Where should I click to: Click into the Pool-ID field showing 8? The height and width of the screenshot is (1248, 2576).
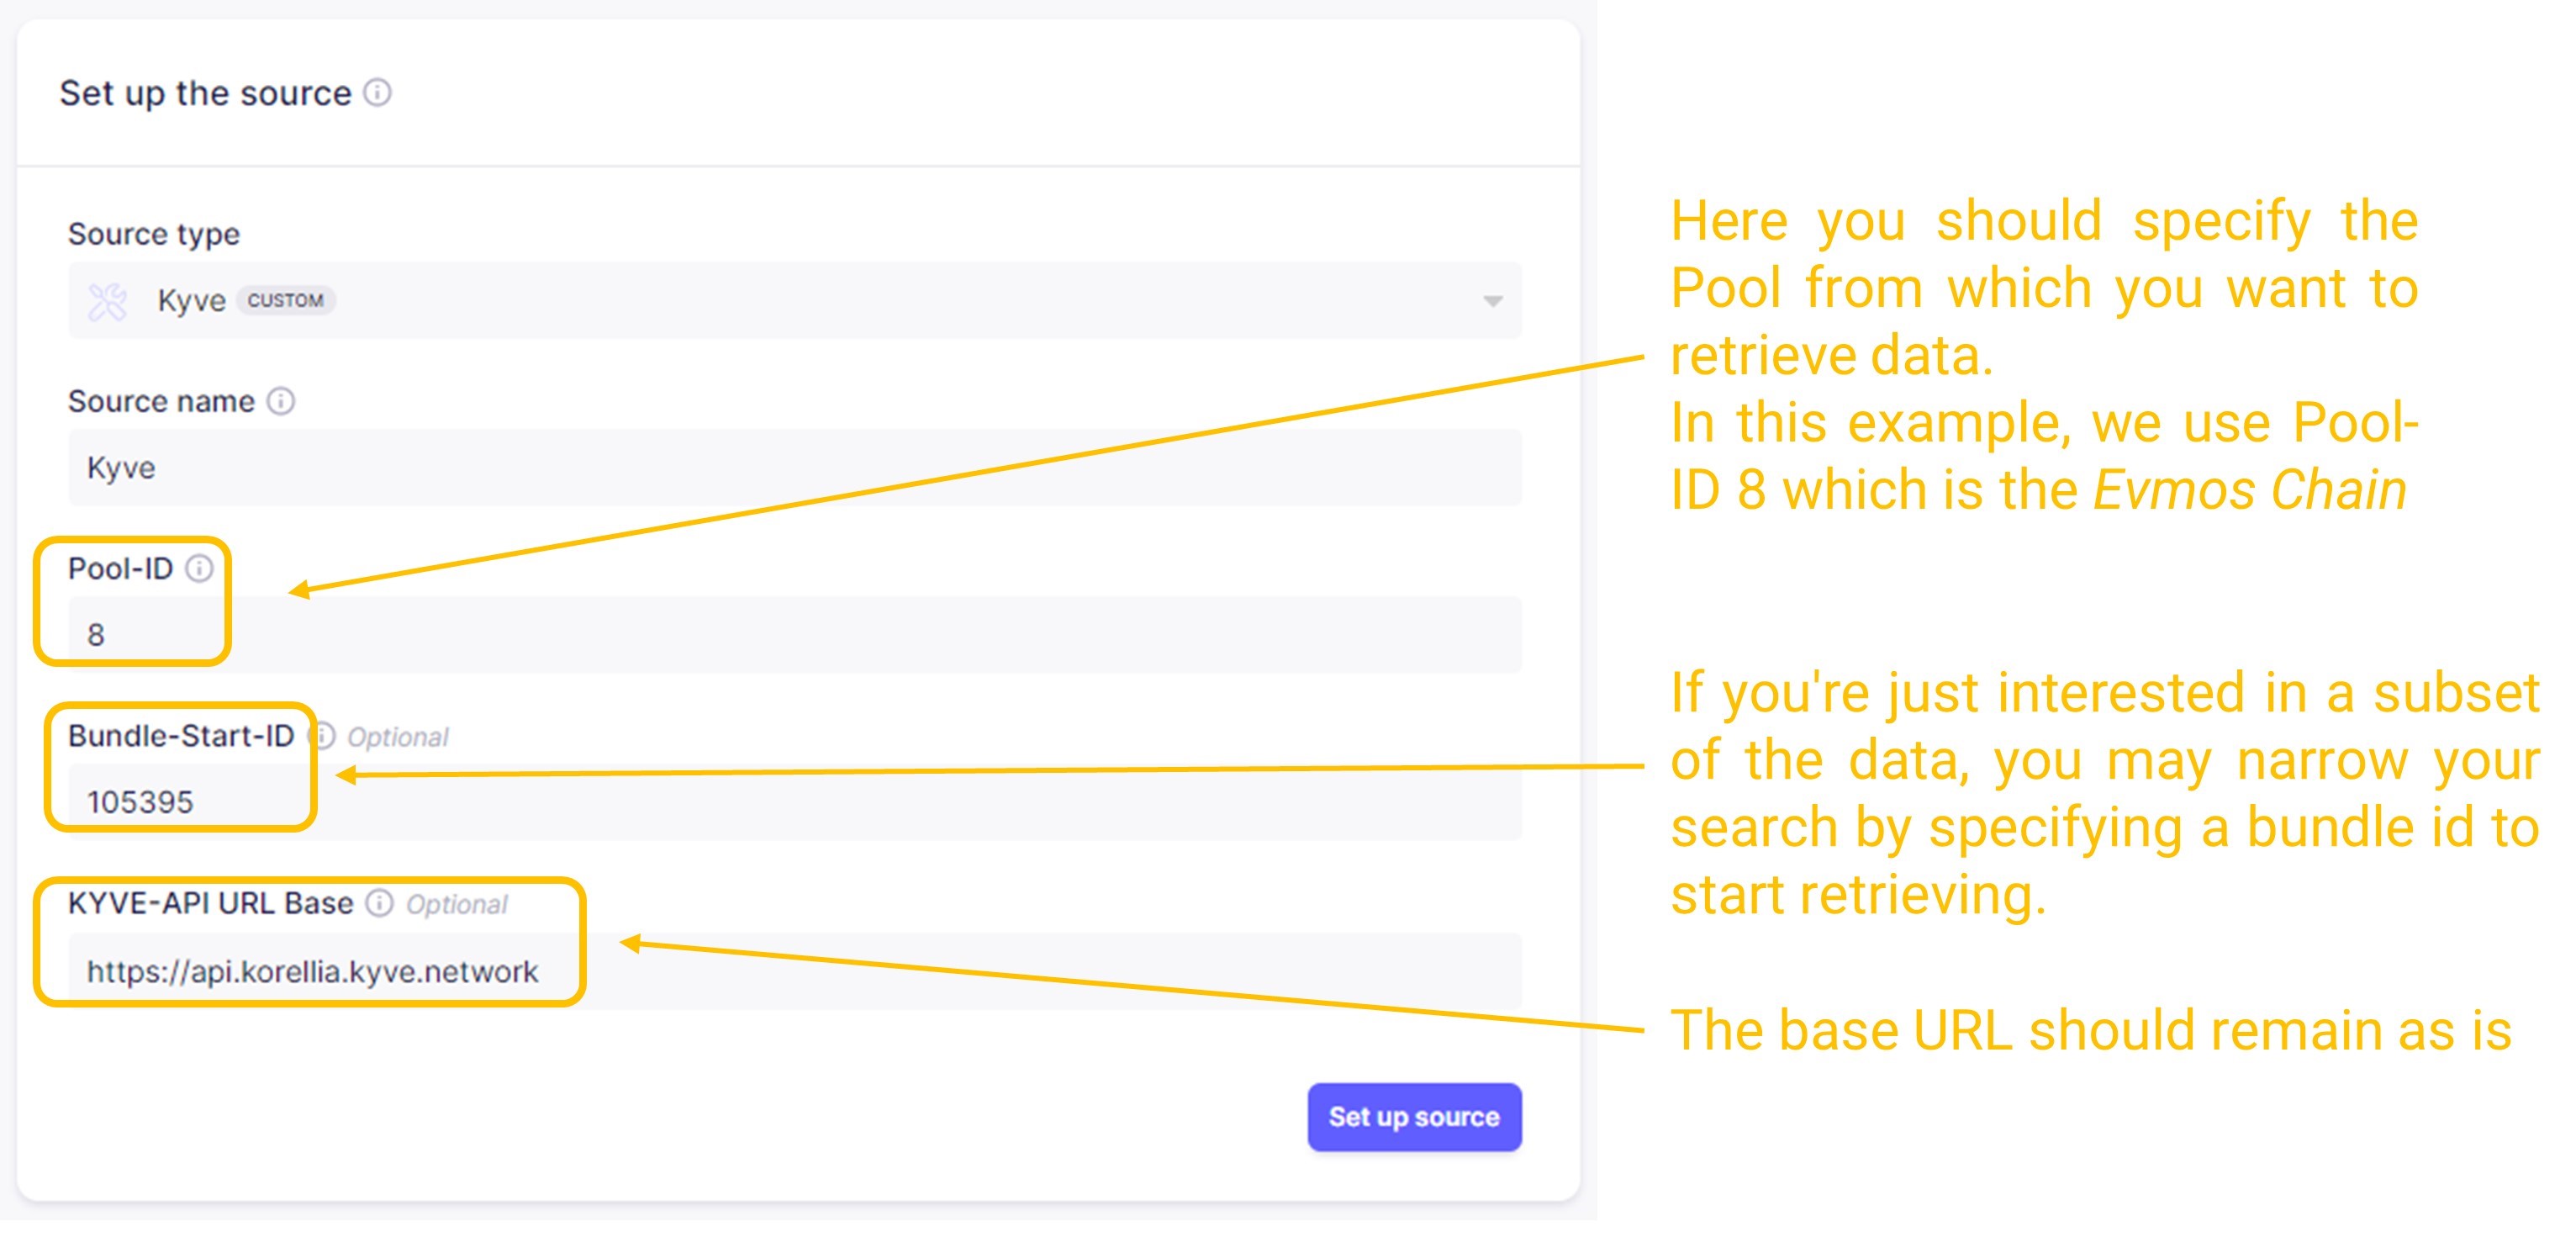(x=794, y=635)
